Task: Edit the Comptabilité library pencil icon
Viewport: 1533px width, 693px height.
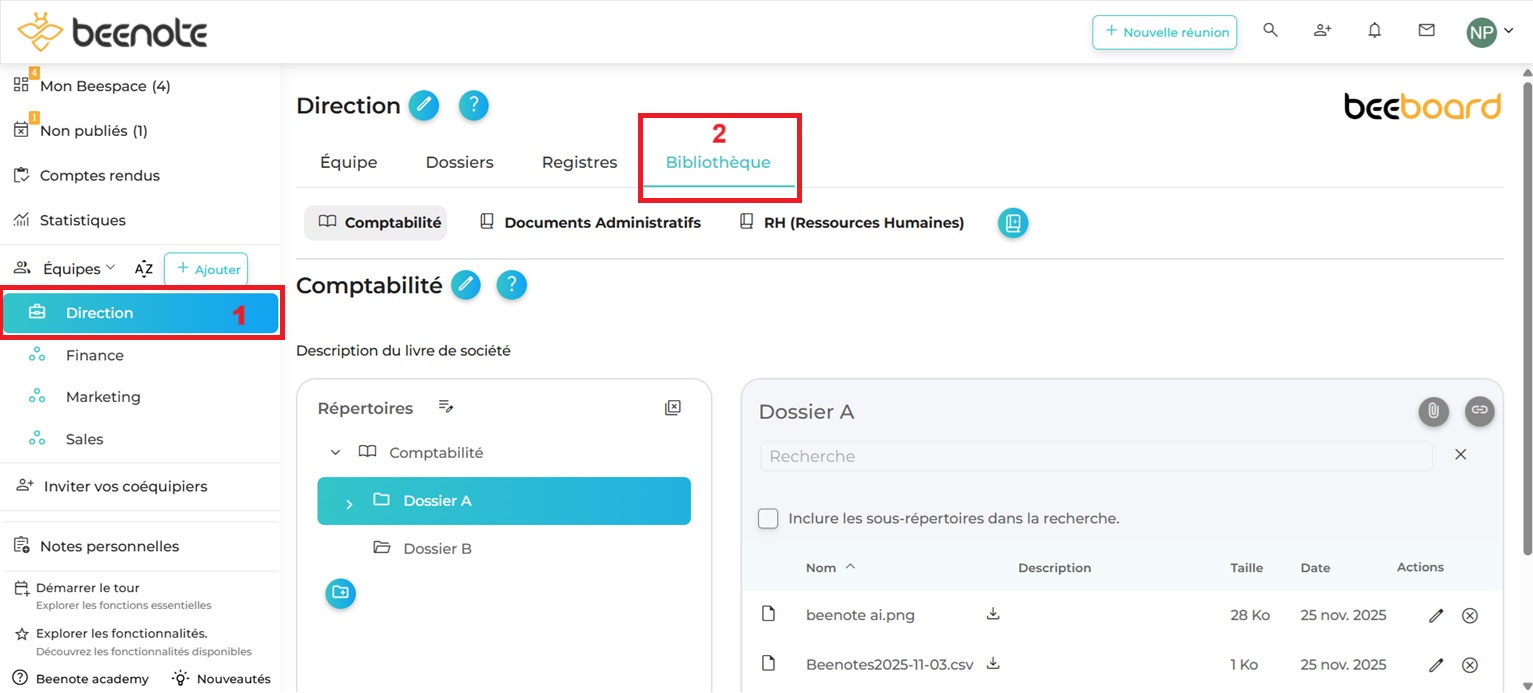Action: [465, 286]
